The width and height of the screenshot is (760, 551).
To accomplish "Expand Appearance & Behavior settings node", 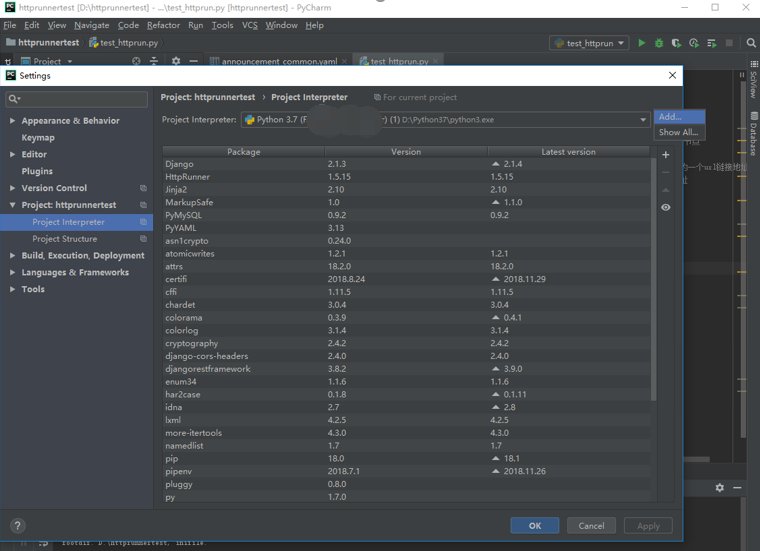I will 13,121.
